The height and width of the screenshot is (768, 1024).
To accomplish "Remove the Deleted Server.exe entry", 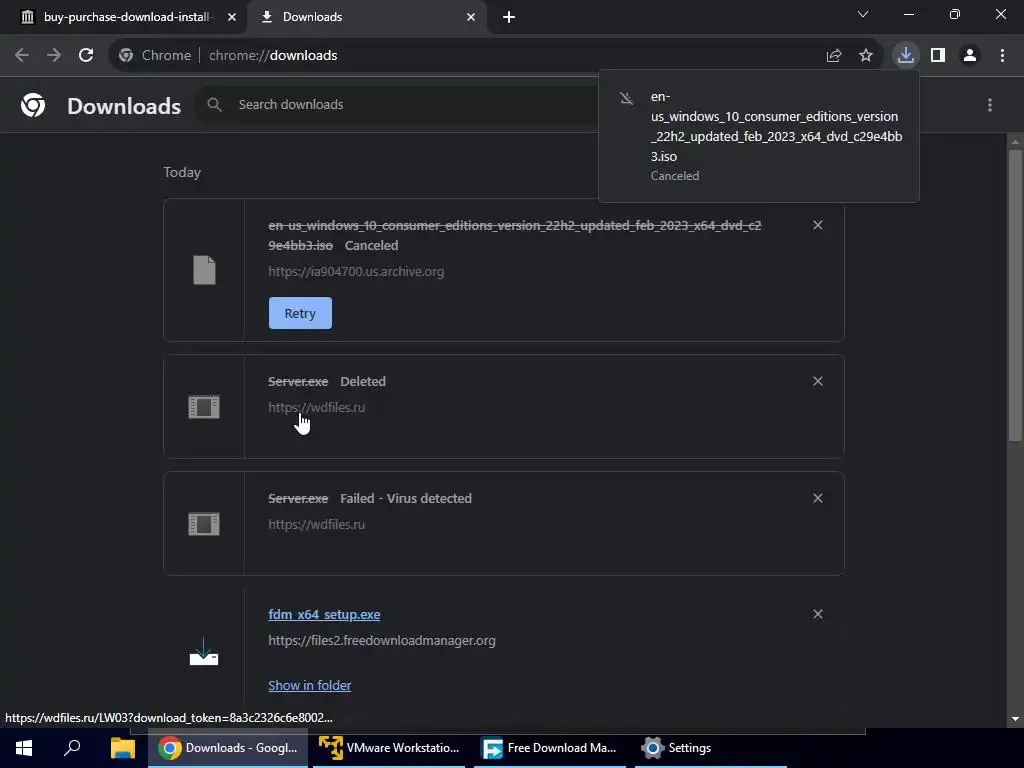I will (818, 381).
